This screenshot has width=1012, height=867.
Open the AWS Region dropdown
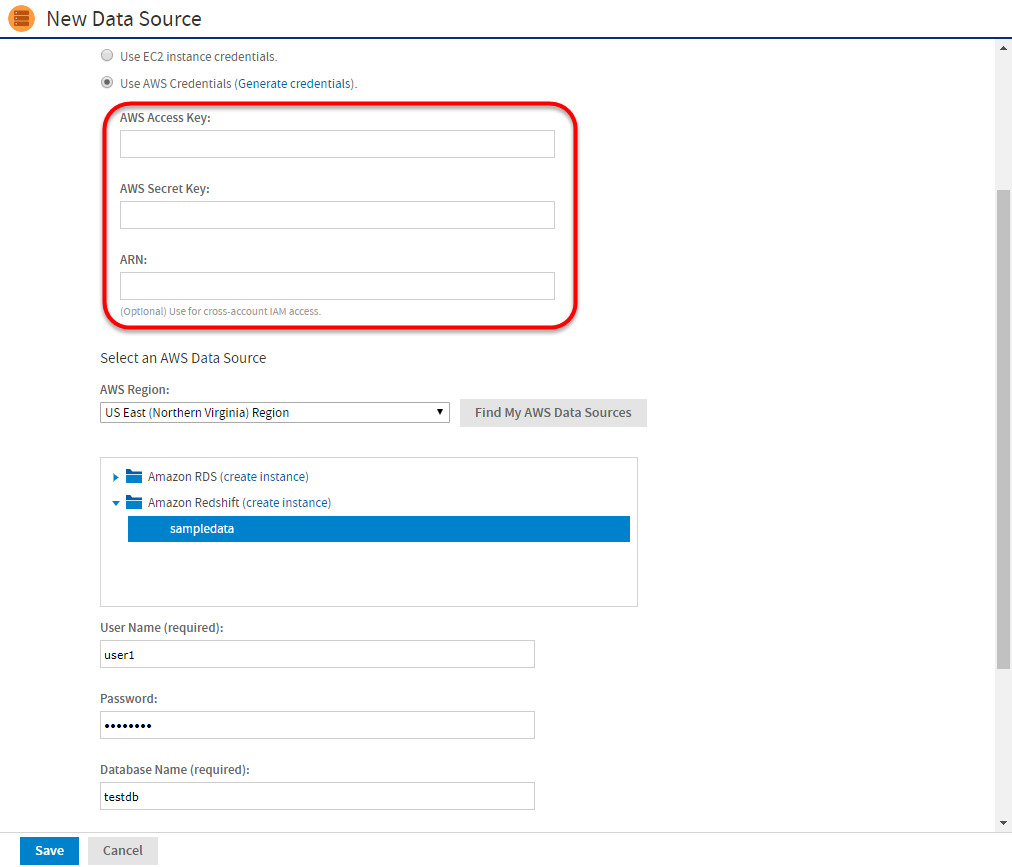275,413
